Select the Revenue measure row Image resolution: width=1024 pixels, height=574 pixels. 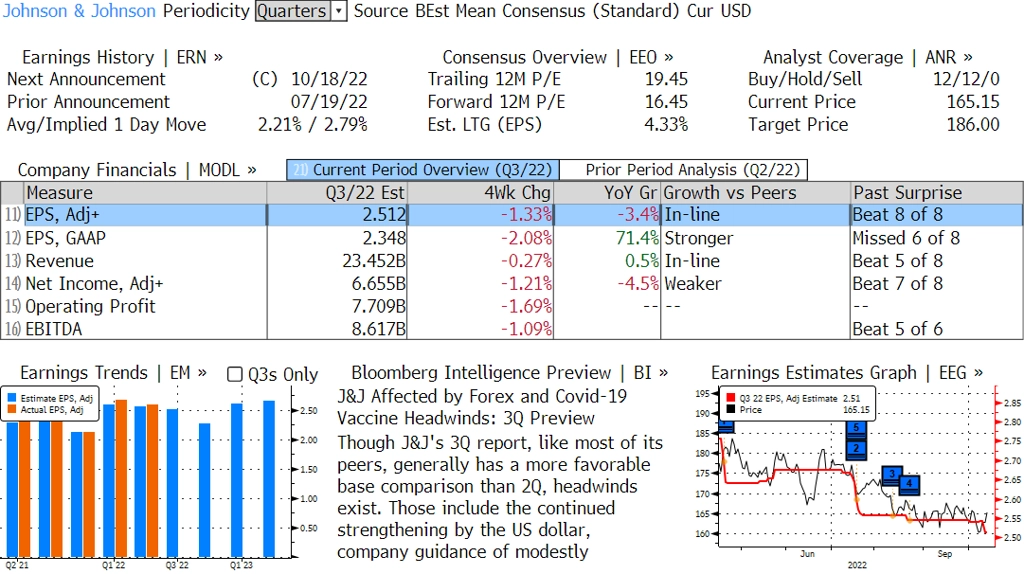511,261
